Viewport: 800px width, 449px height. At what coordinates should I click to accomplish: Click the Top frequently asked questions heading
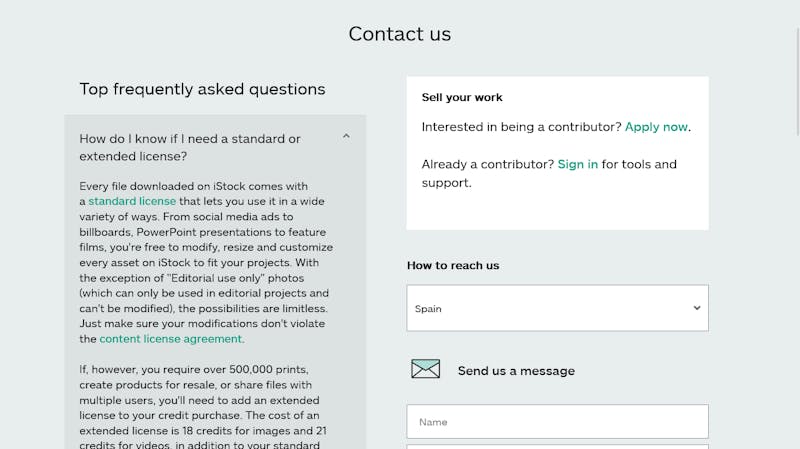(x=202, y=89)
